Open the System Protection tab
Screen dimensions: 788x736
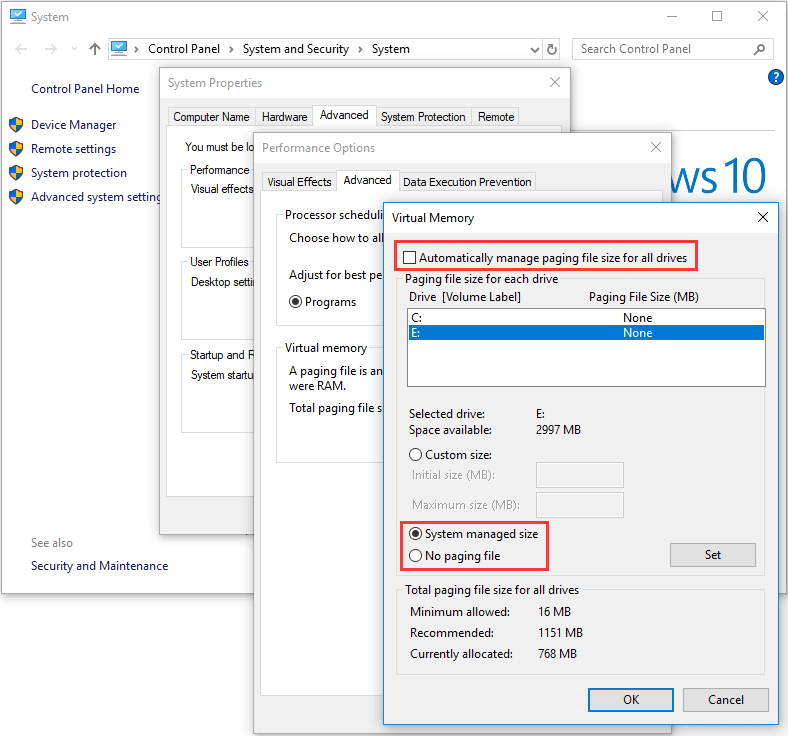[x=423, y=117]
